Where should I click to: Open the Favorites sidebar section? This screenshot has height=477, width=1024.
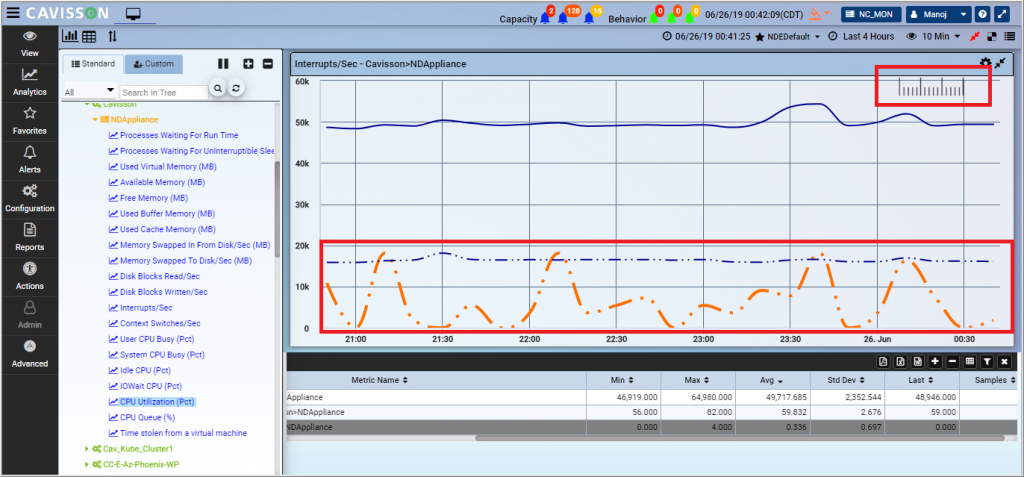(29, 122)
